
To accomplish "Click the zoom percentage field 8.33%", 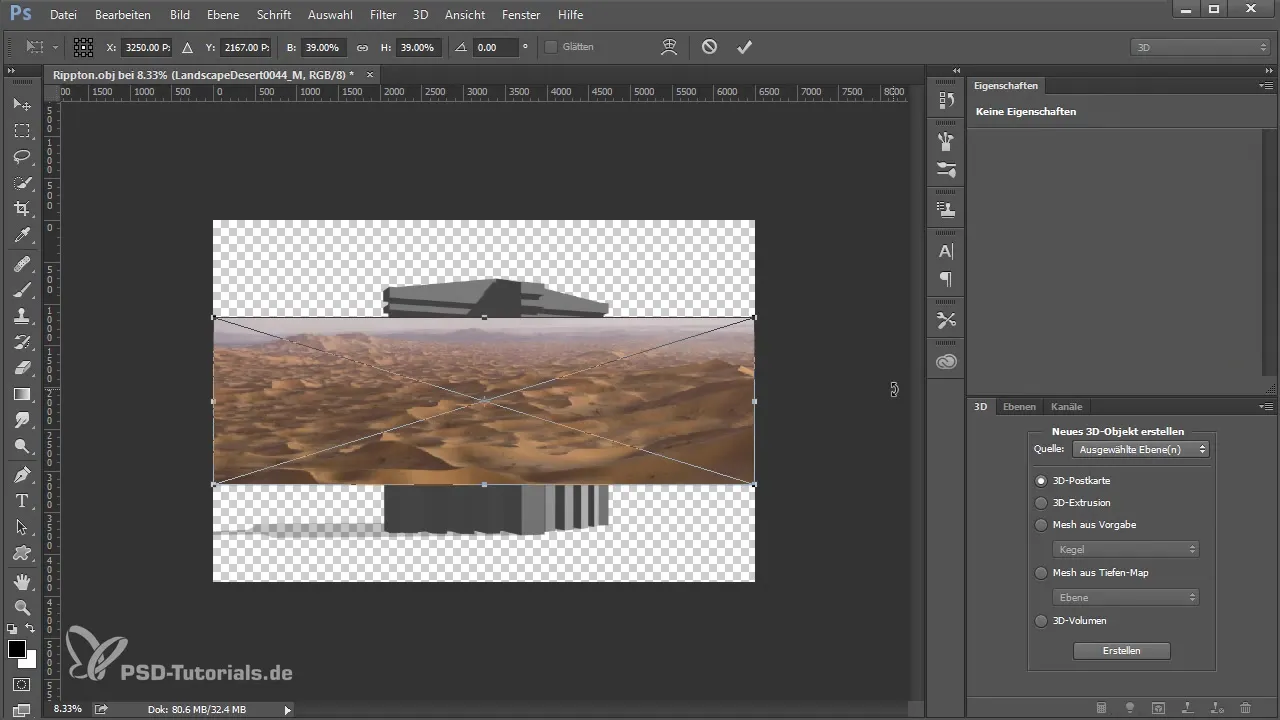I will [68, 709].
